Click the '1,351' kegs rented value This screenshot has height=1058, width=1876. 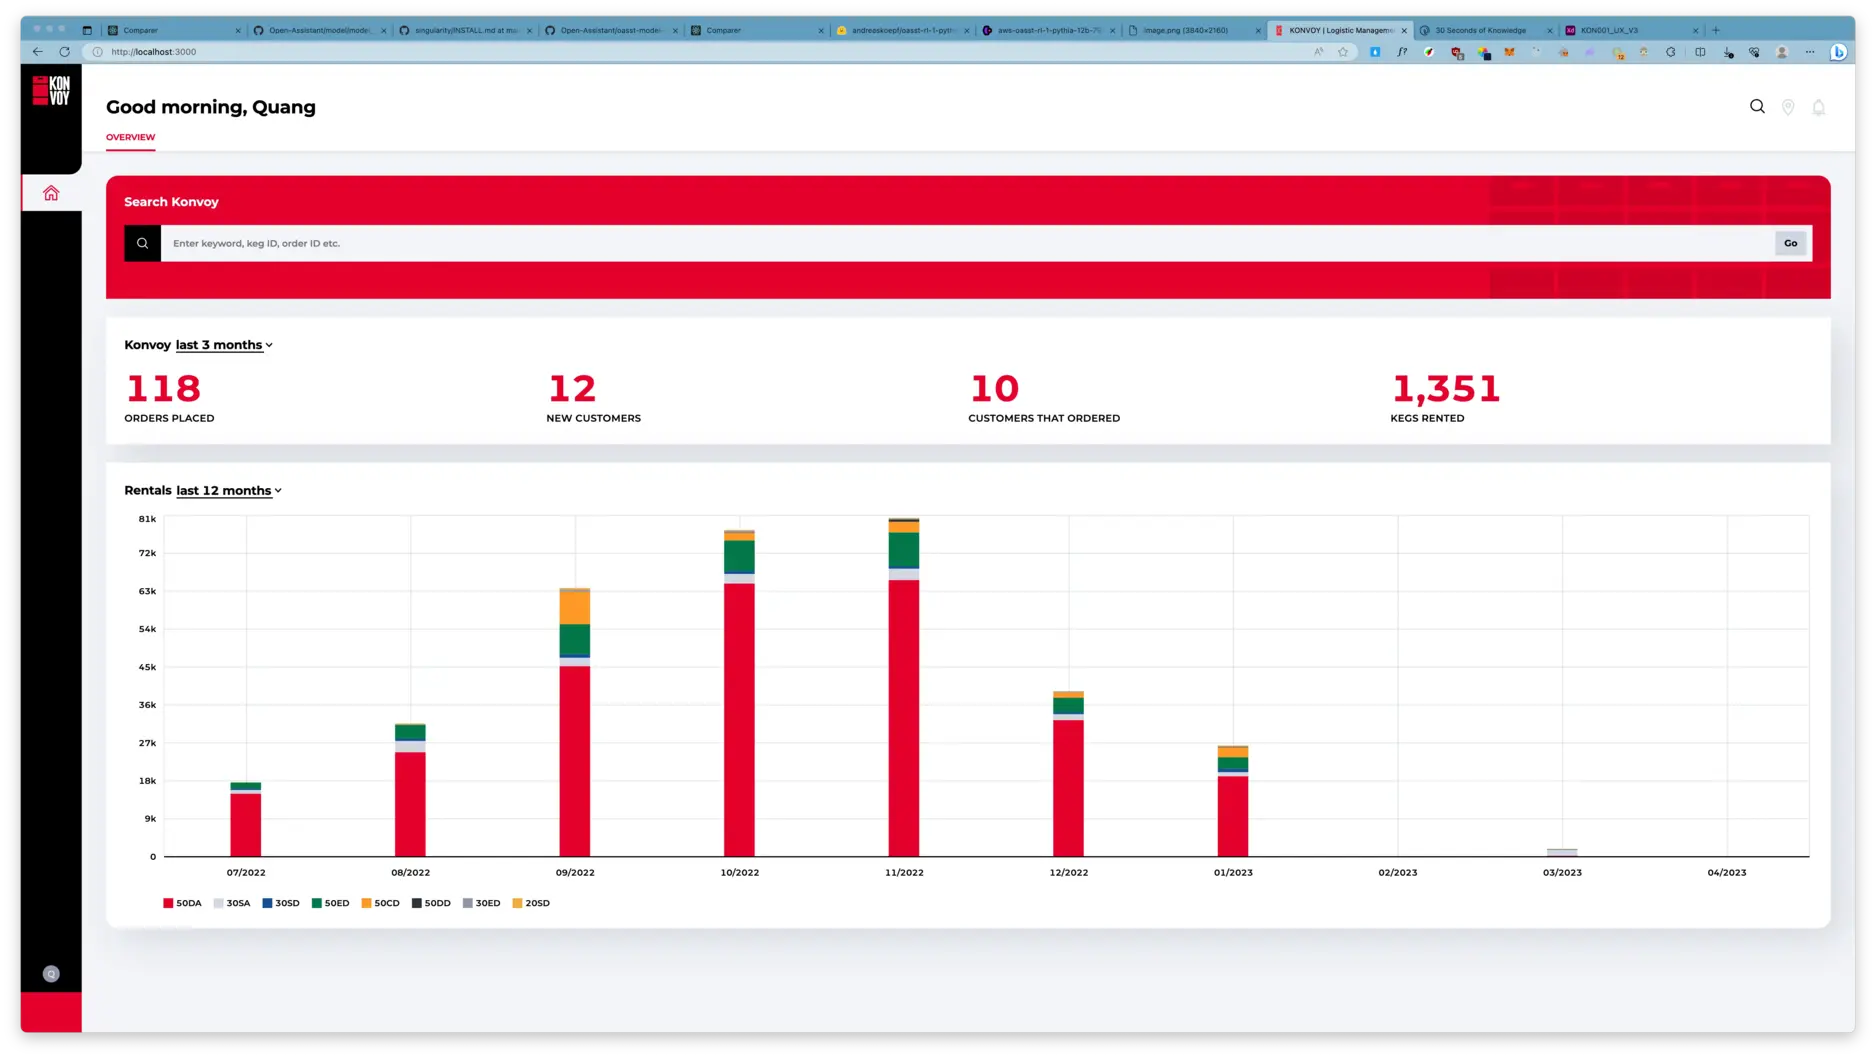coord(1446,388)
